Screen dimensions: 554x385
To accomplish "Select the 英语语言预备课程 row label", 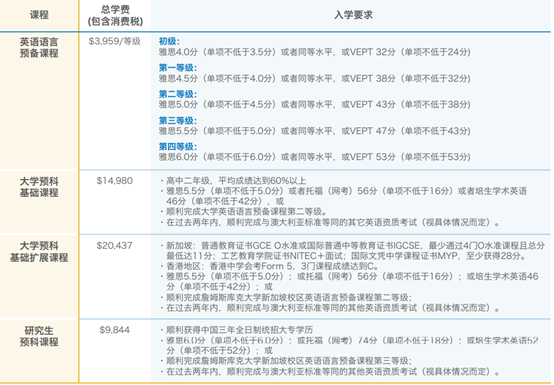I will coord(39,48).
